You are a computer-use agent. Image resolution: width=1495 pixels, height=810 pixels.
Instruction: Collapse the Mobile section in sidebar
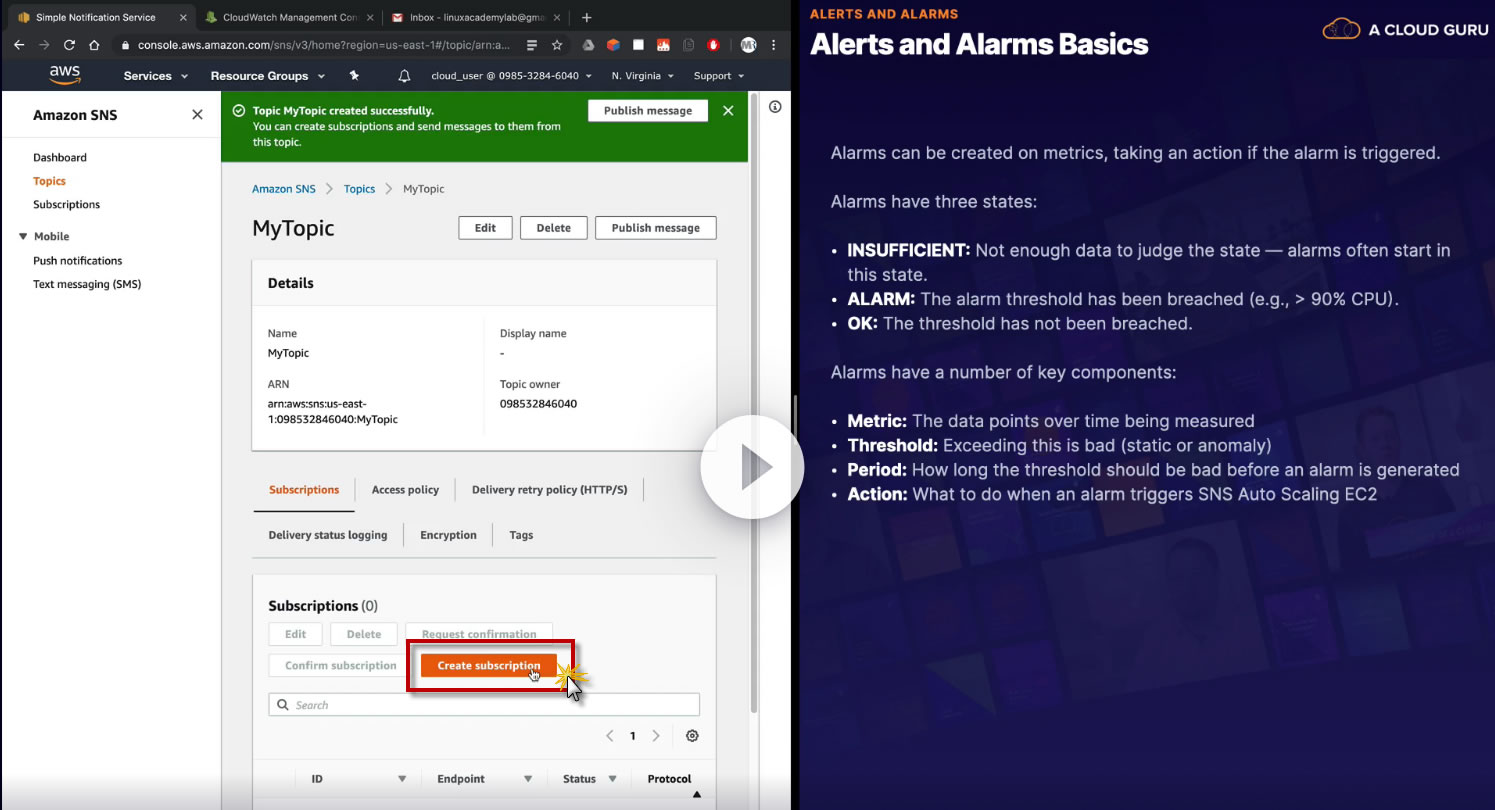pos(24,236)
